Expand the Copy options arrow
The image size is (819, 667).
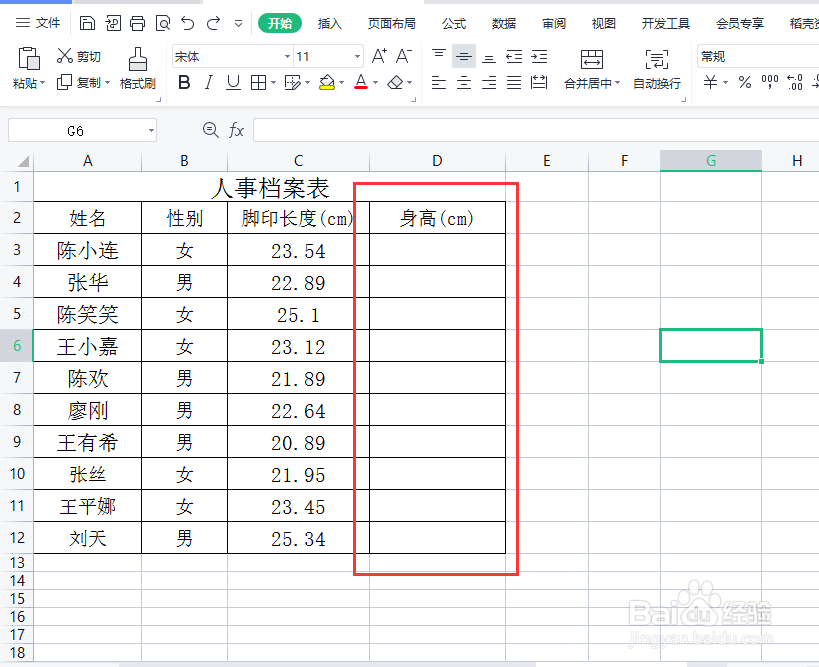click(x=107, y=83)
